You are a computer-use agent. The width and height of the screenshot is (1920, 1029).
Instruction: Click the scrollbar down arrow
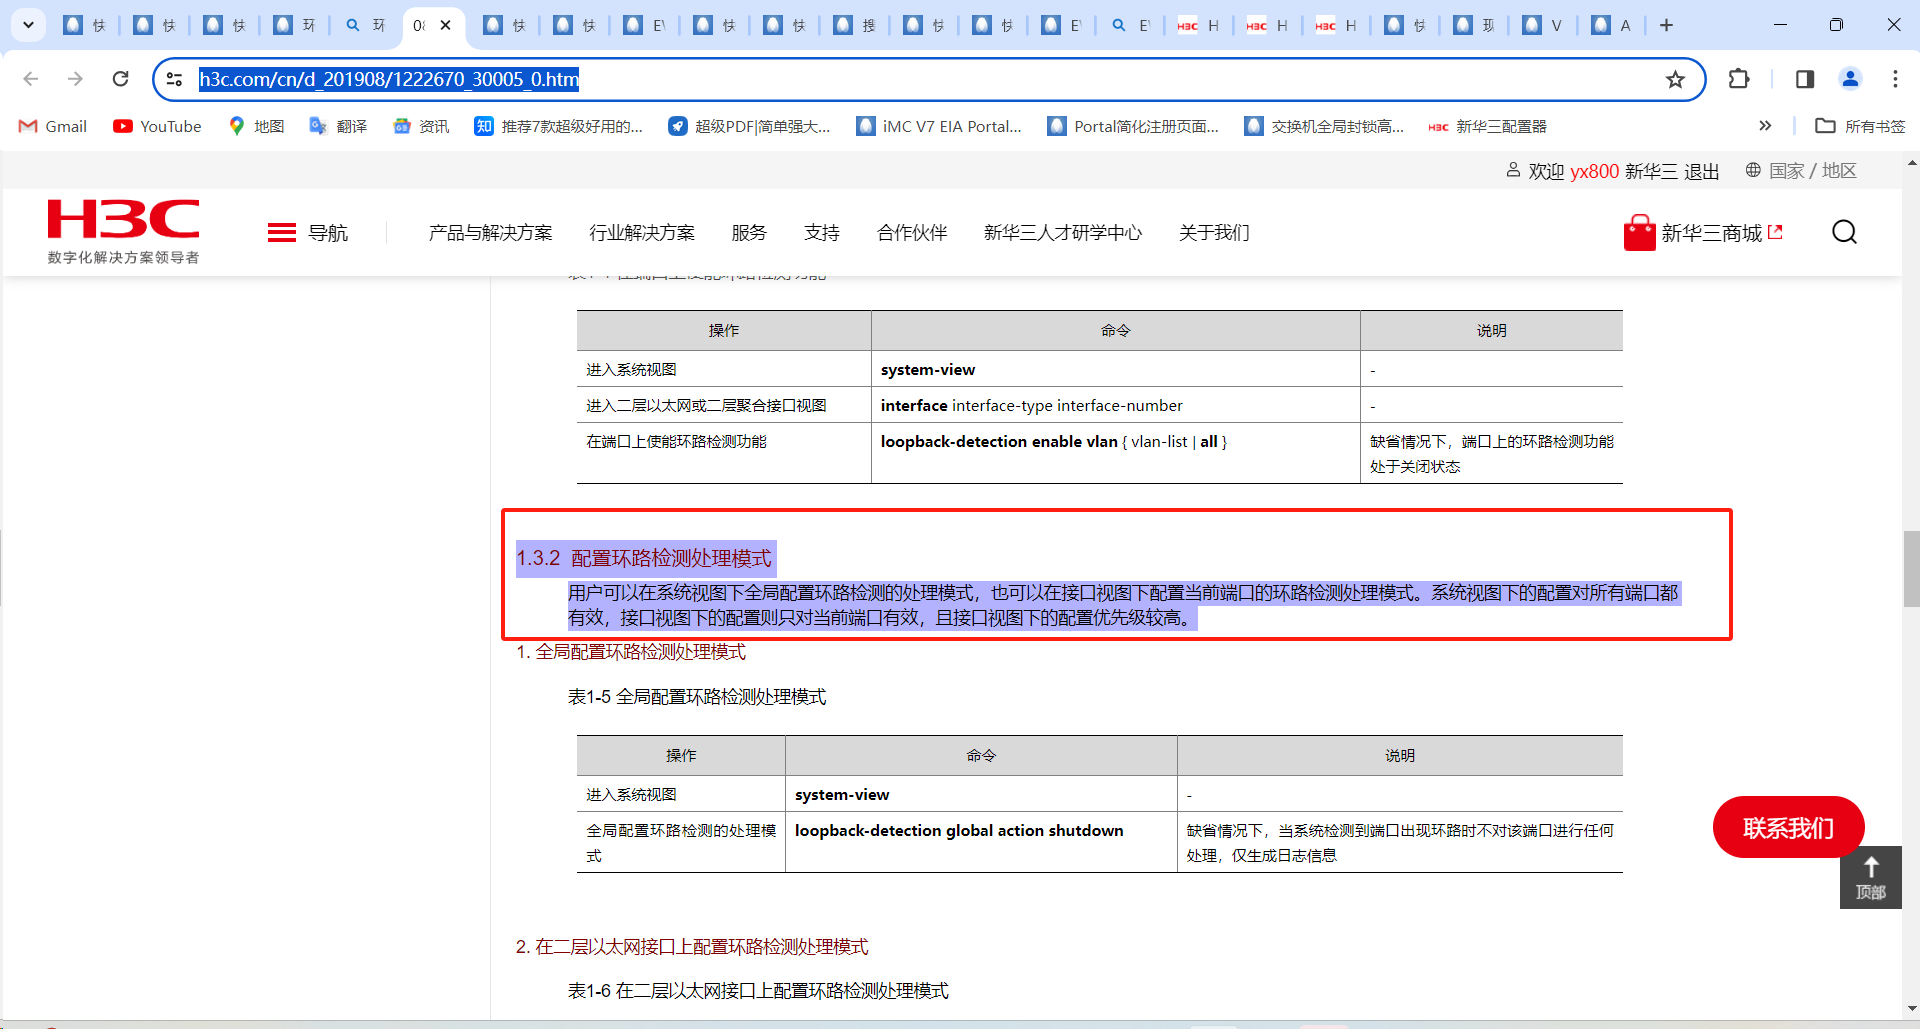pos(1912,1009)
